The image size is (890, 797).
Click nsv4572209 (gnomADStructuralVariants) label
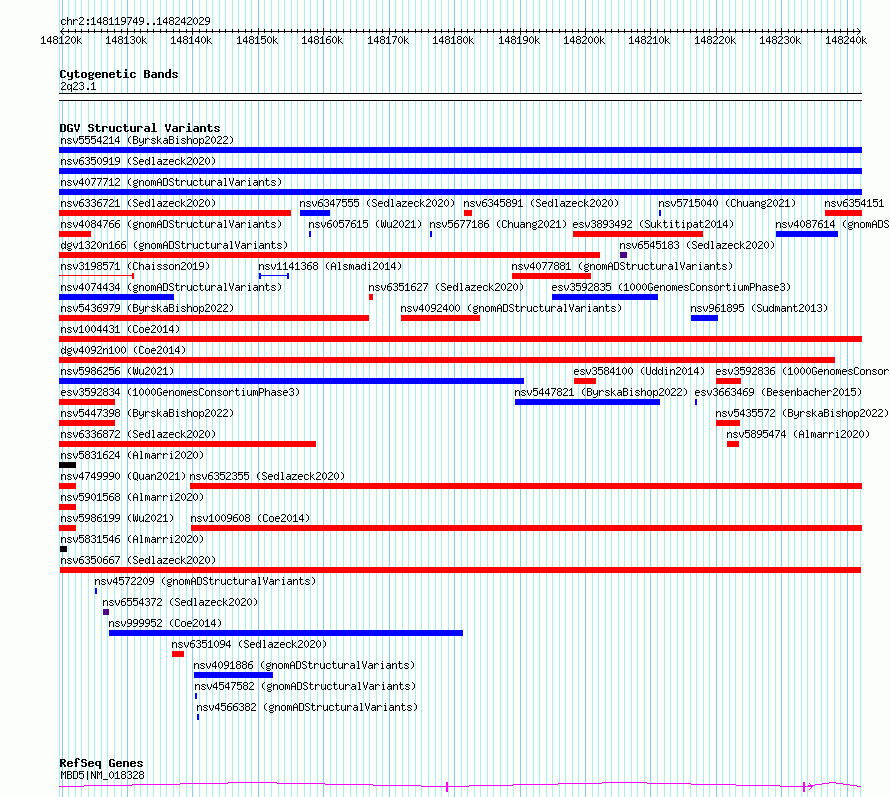point(205,581)
